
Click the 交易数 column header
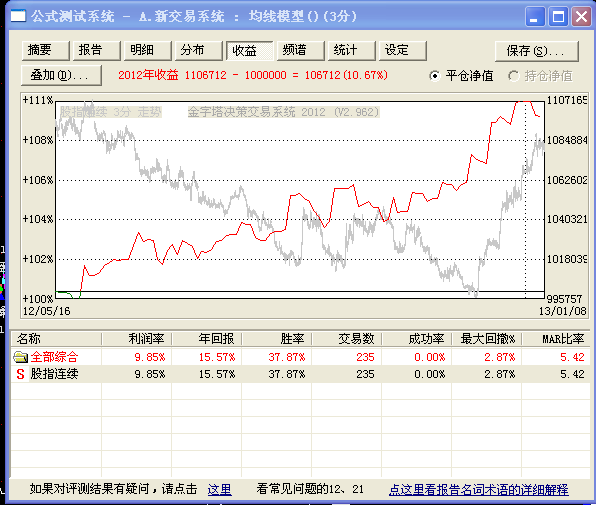point(347,339)
